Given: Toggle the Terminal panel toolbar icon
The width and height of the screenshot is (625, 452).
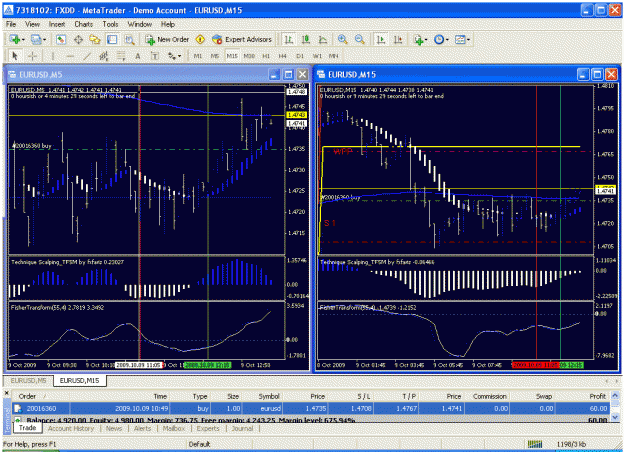Looking at the screenshot, I should [x=112, y=39].
